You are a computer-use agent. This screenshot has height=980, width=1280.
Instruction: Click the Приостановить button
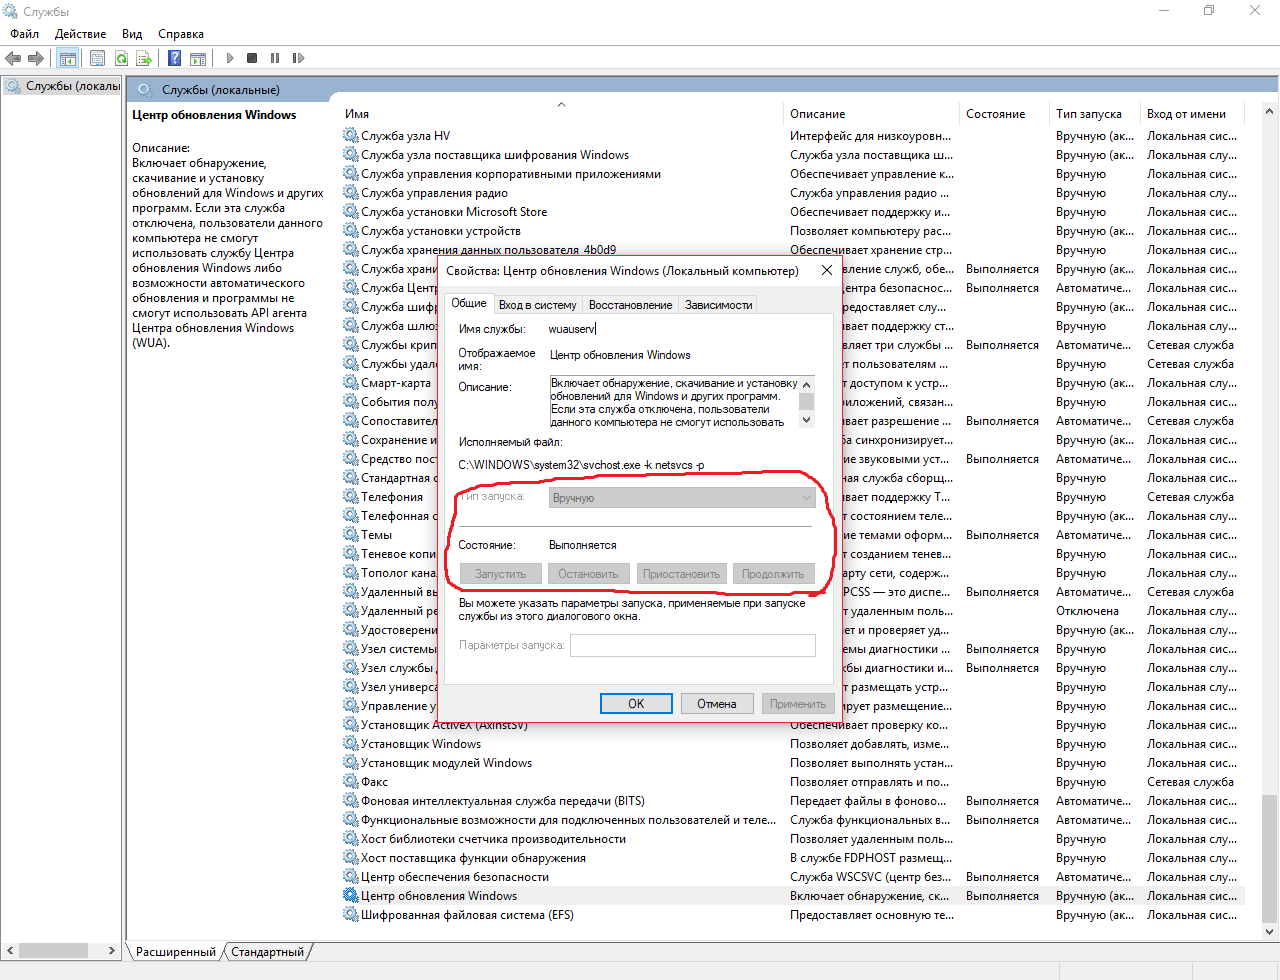[681, 574]
